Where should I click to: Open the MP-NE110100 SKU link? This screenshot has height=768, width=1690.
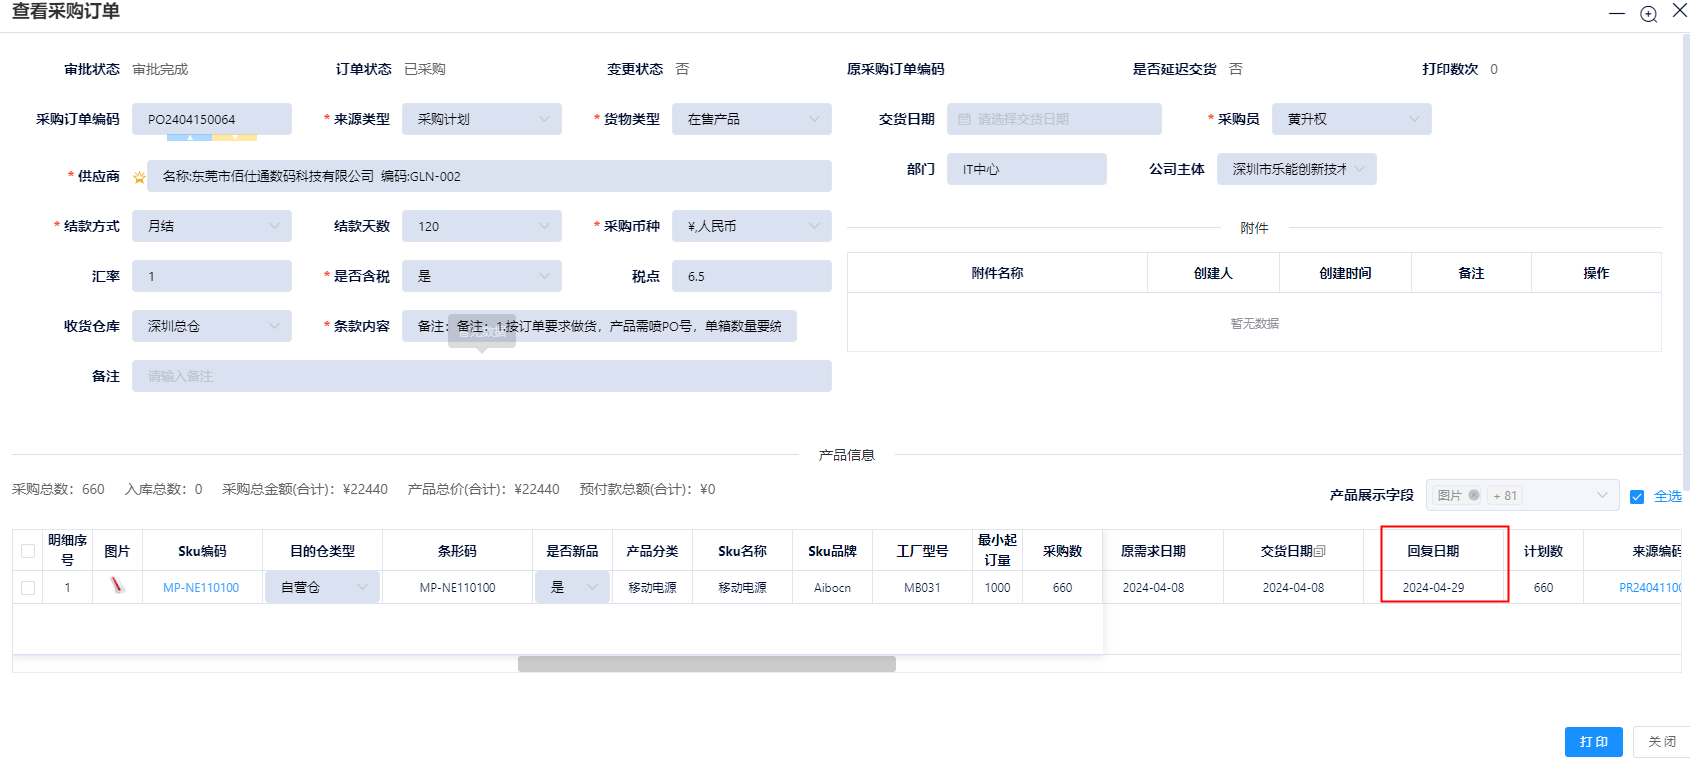[201, 588]
